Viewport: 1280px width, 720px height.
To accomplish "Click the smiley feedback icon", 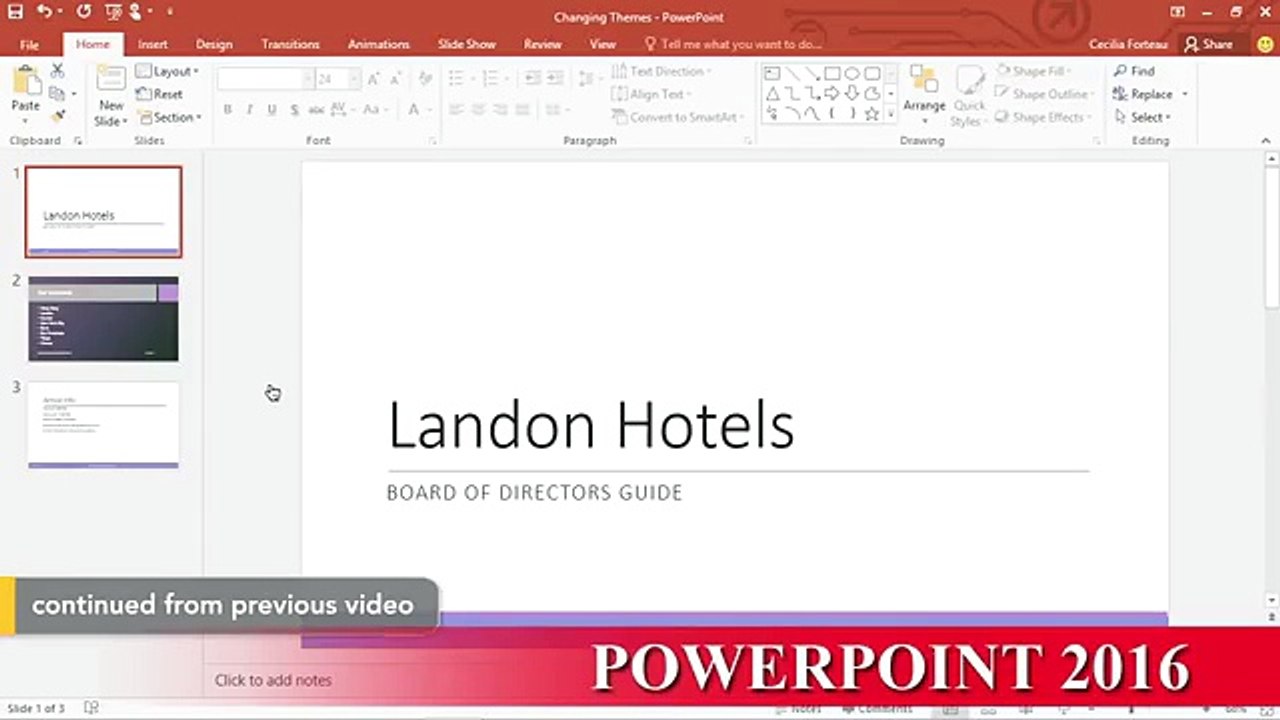I will coord(1265,44).
